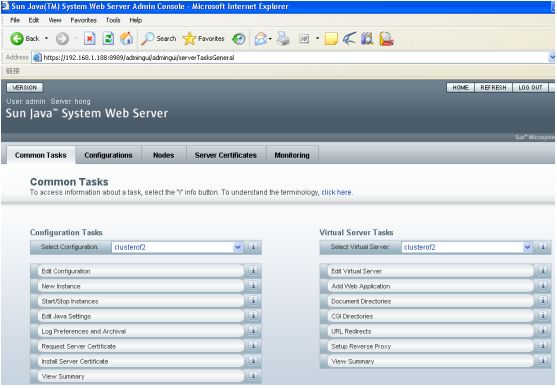Select the Common Tasks tab

coord(41,155)
